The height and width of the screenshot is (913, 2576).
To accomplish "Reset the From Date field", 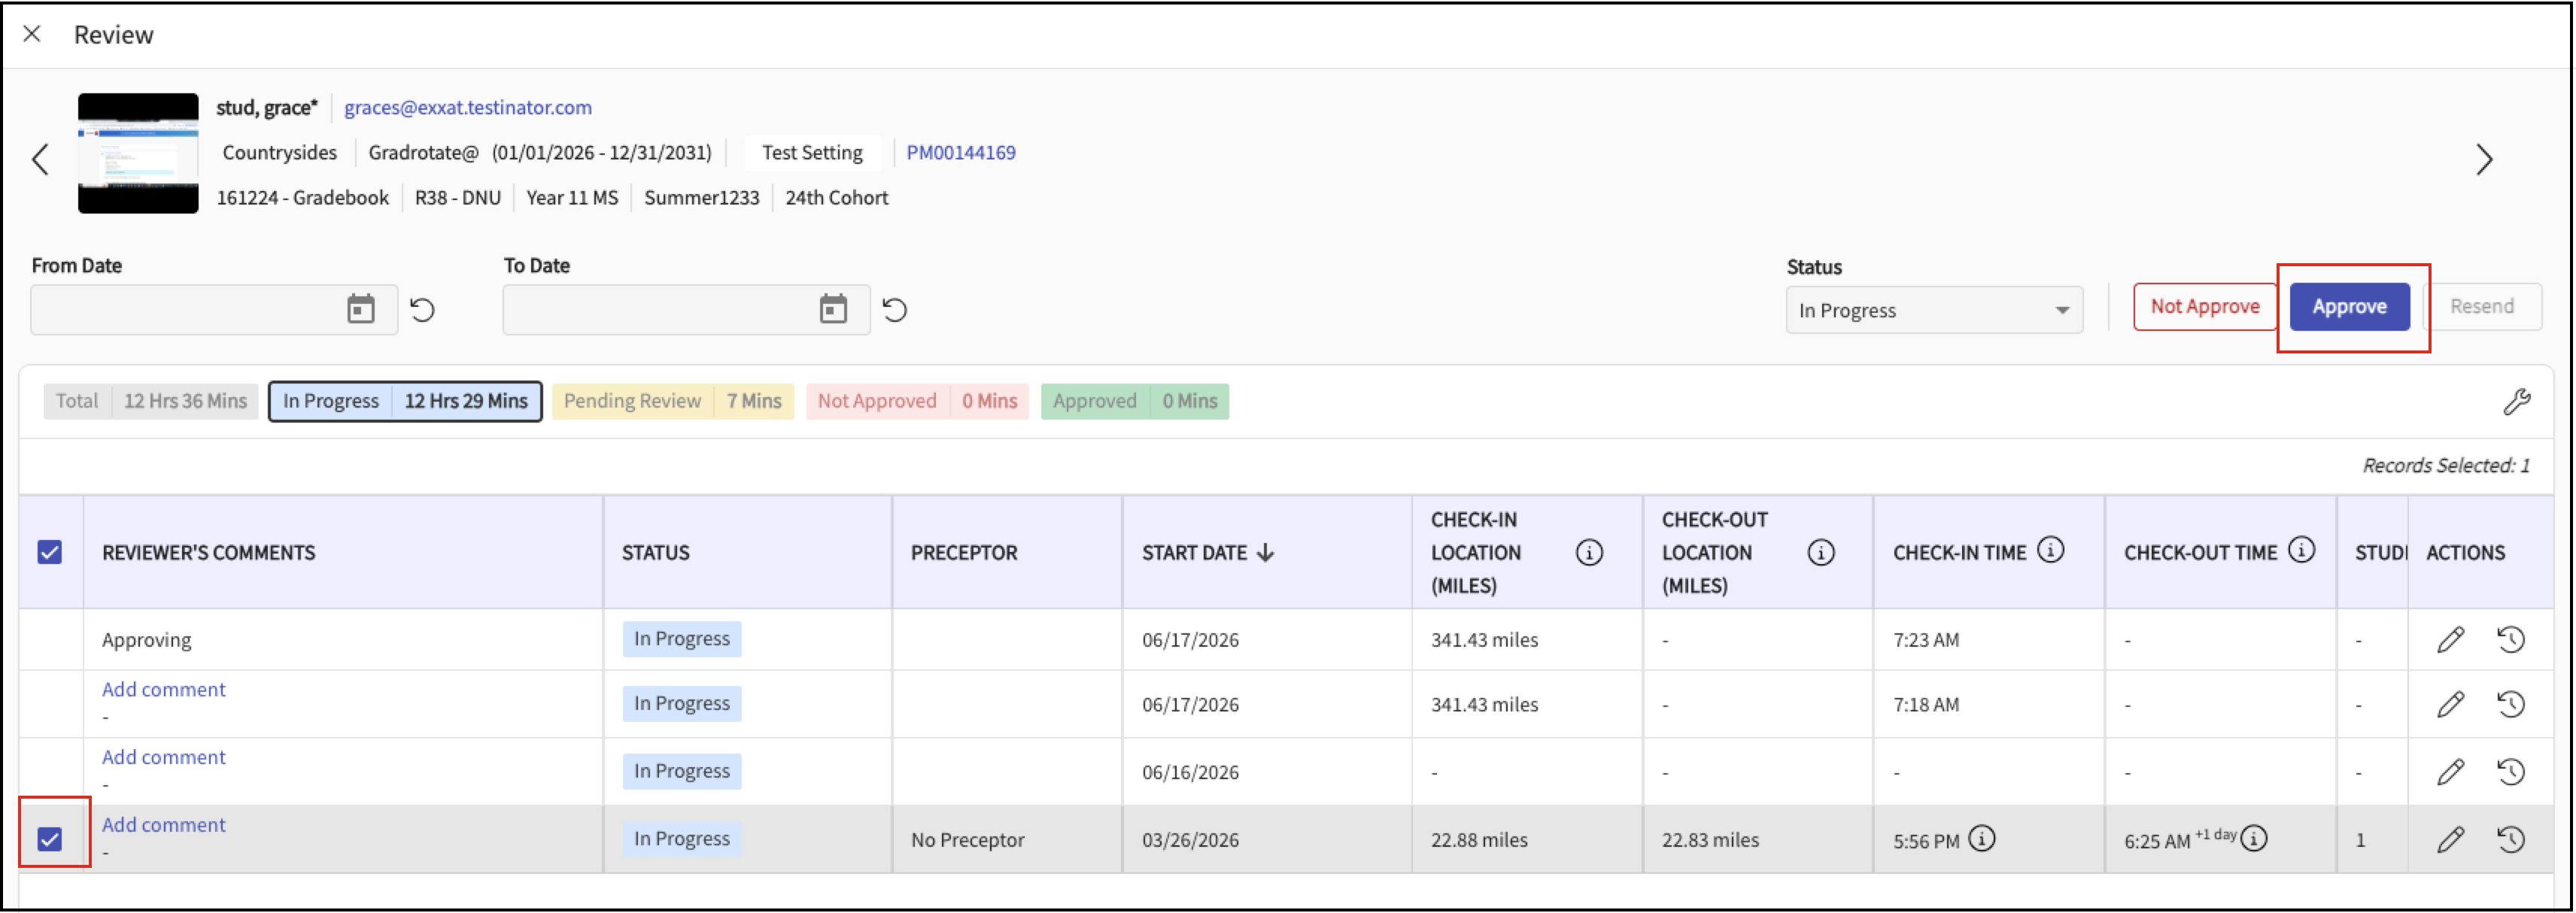I will tap(423, 310).
